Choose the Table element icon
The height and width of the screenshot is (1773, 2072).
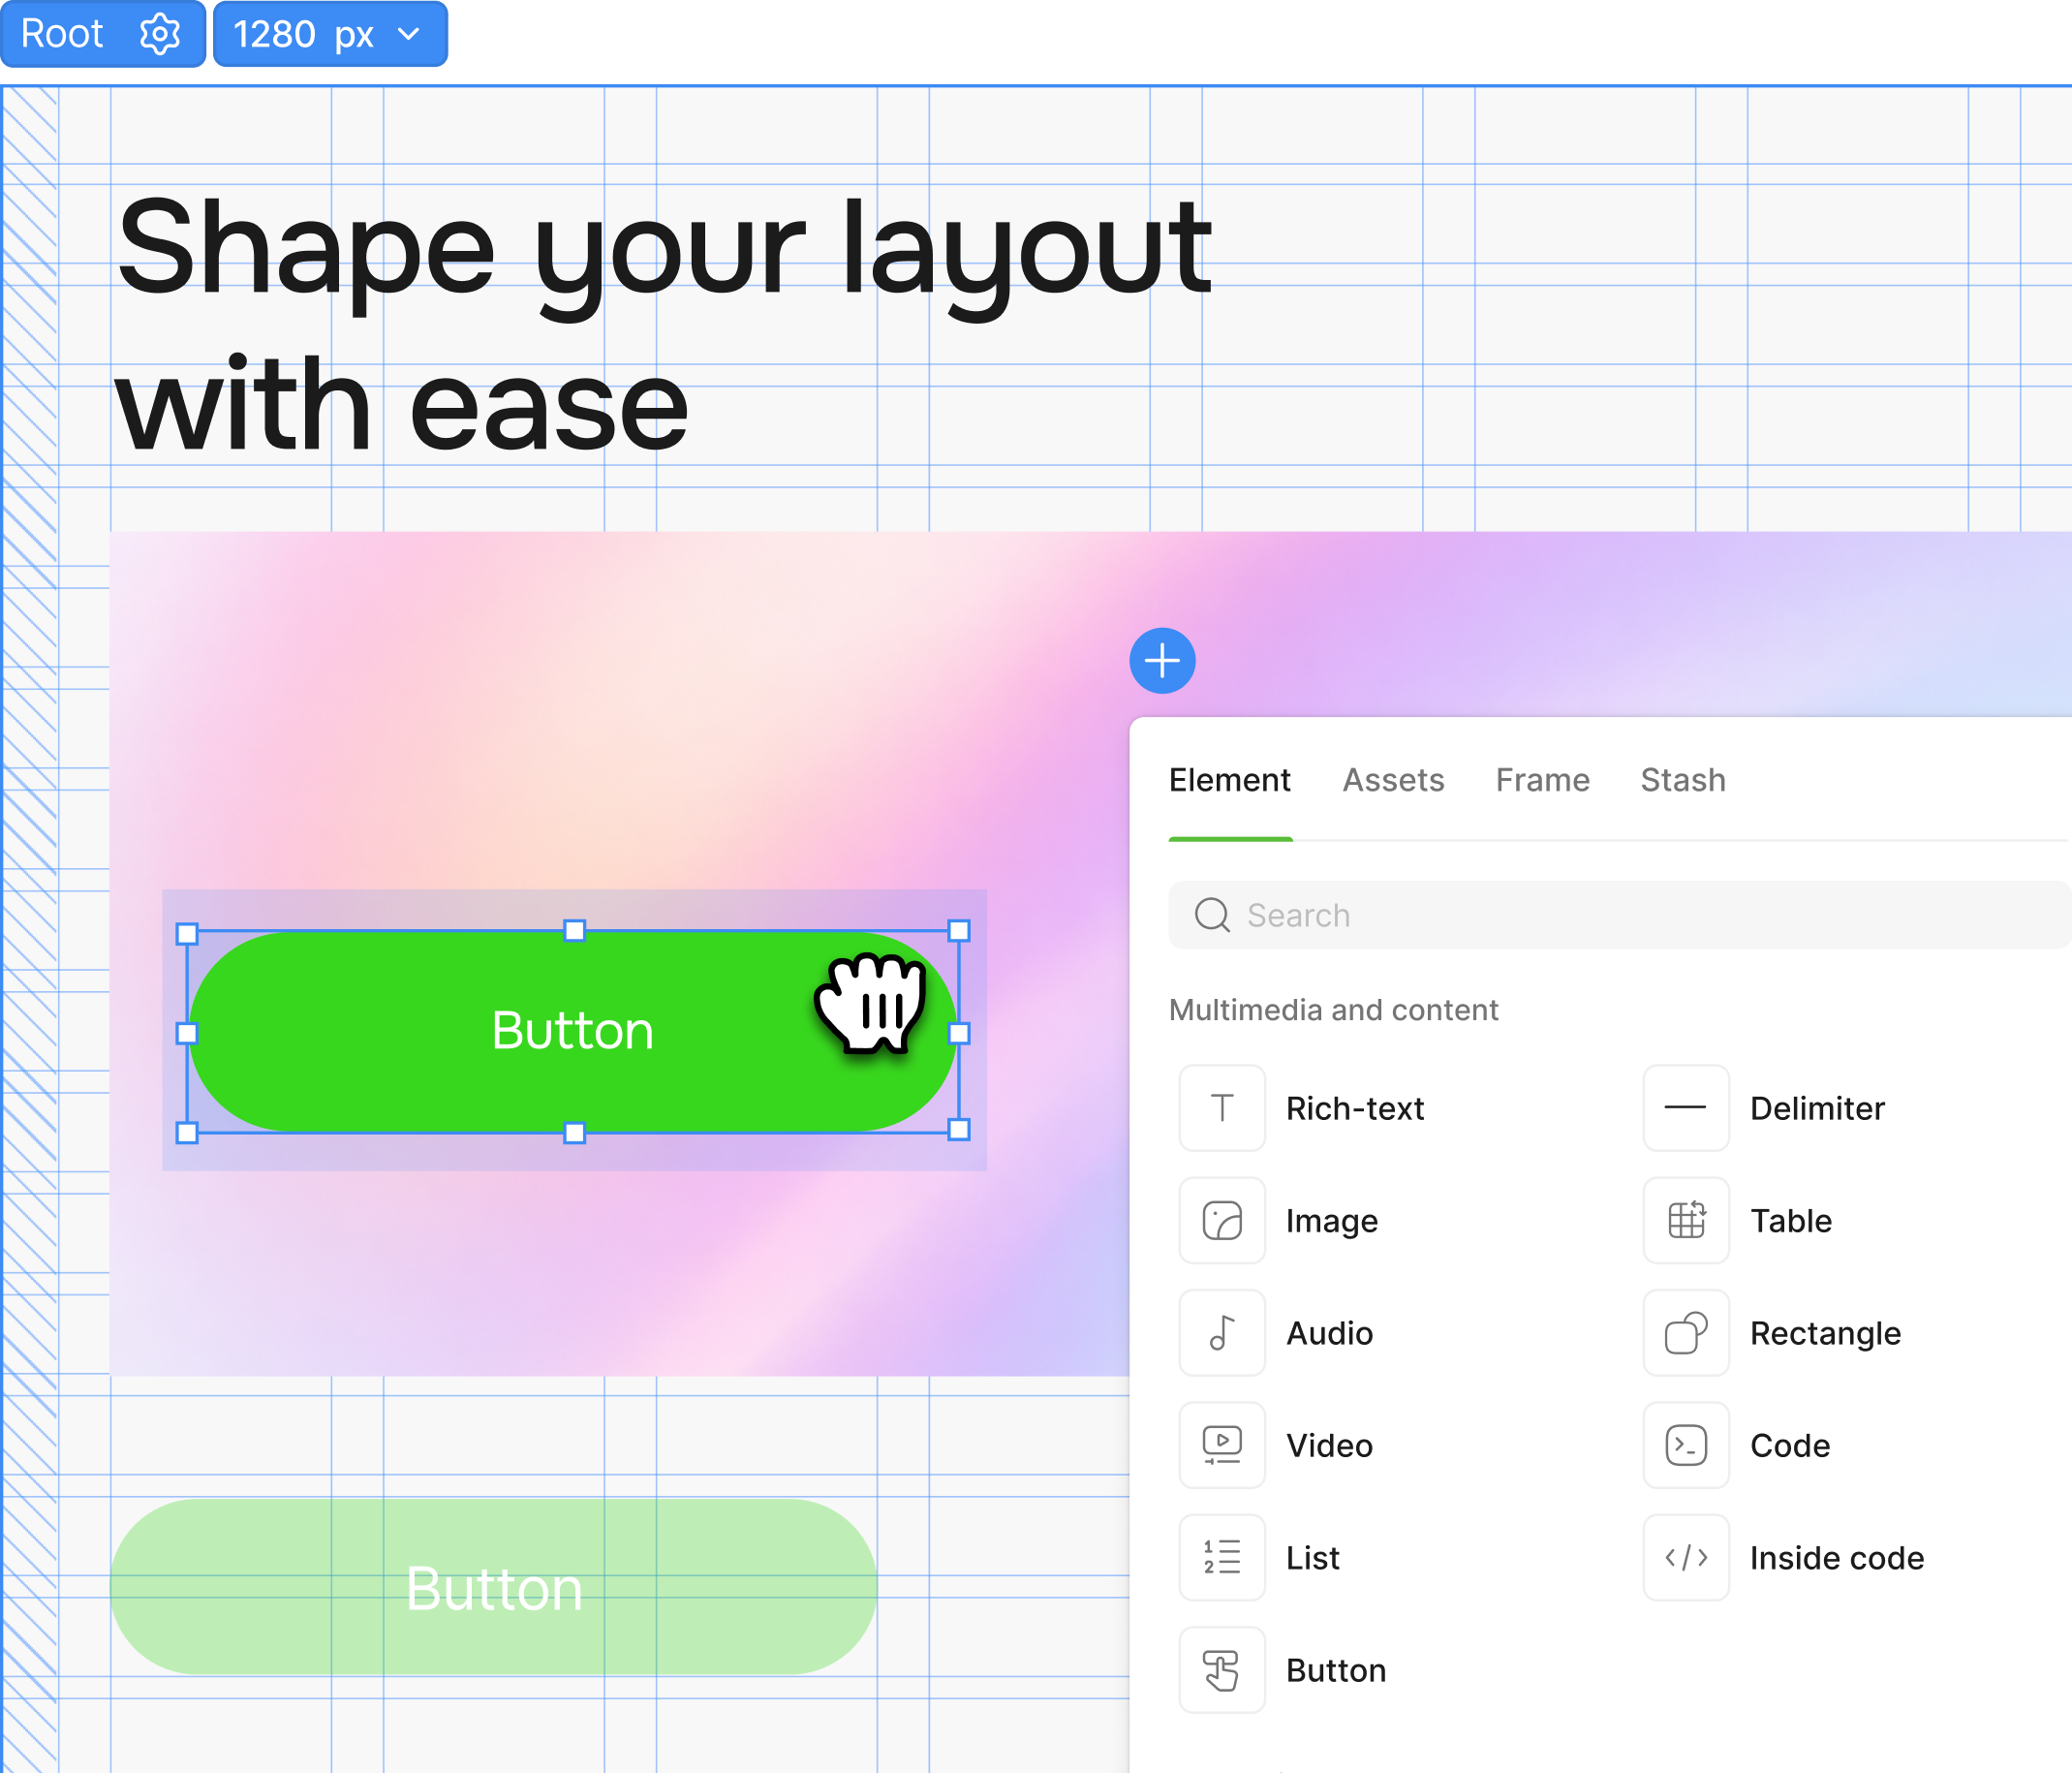1686,1221
